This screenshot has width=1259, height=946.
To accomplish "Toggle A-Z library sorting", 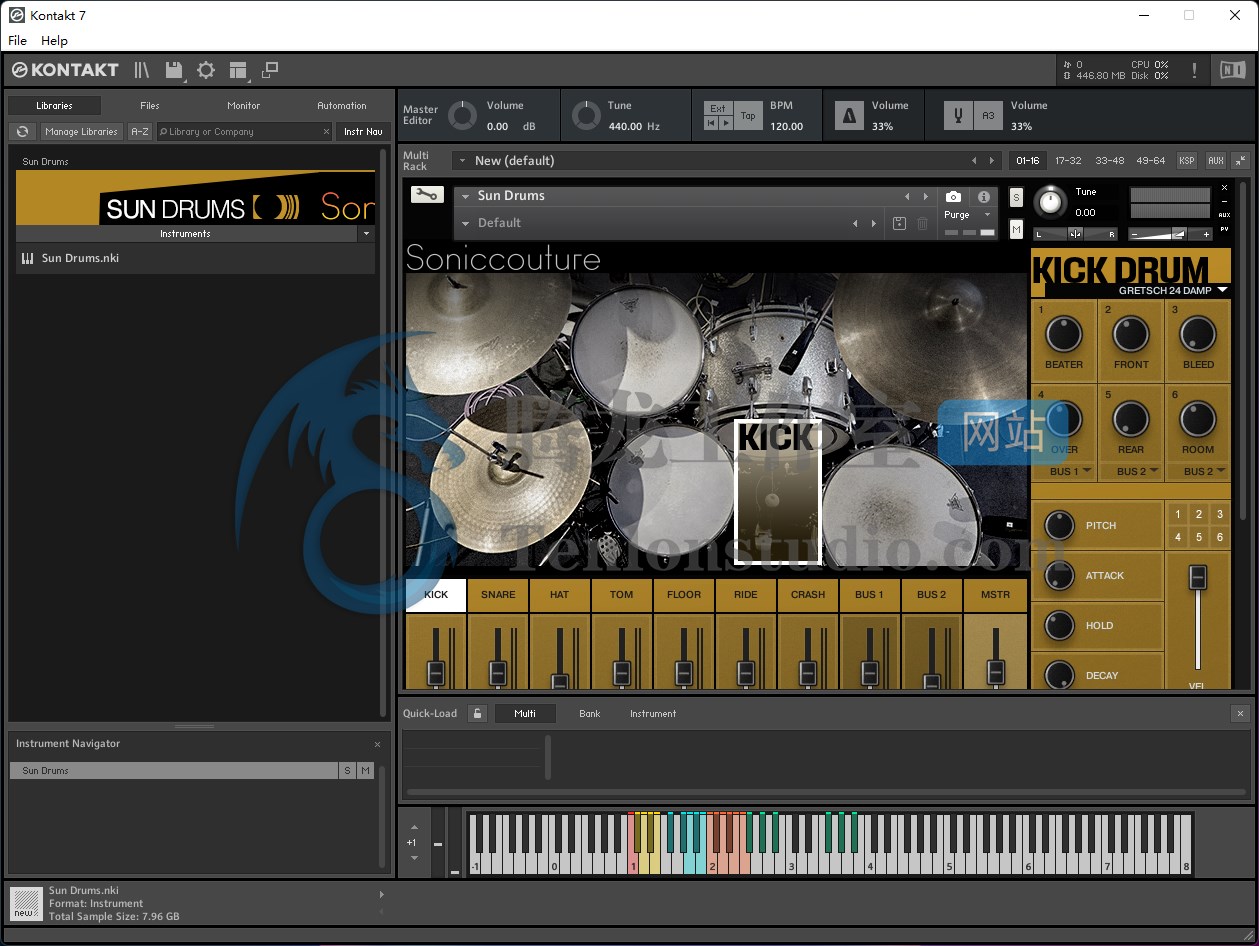I will (x=140, y=131).
